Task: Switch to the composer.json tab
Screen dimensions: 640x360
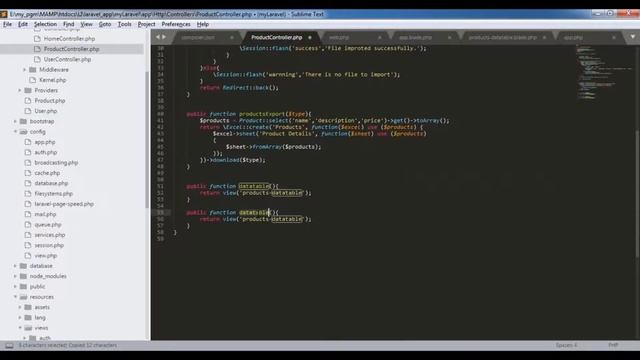Action: tap(198, 38)
